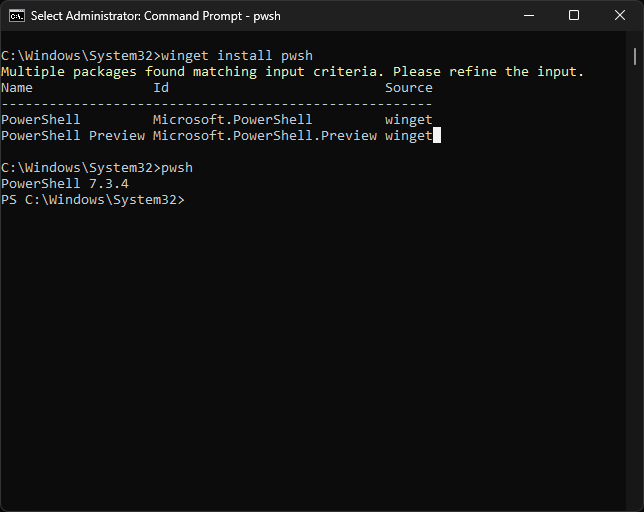Screen dimensions: 644x512
Task: Click the 'PowerShell Preview' name entry
Action: click(73, 136)
